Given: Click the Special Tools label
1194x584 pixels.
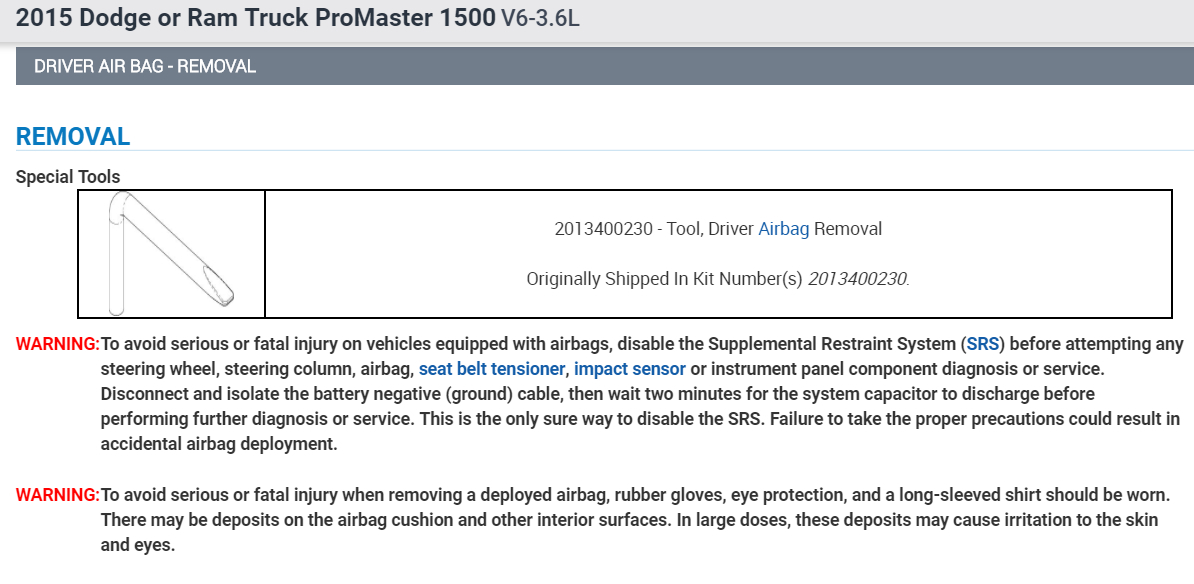Looking at the screenshot, I should [x=68, y=177].
